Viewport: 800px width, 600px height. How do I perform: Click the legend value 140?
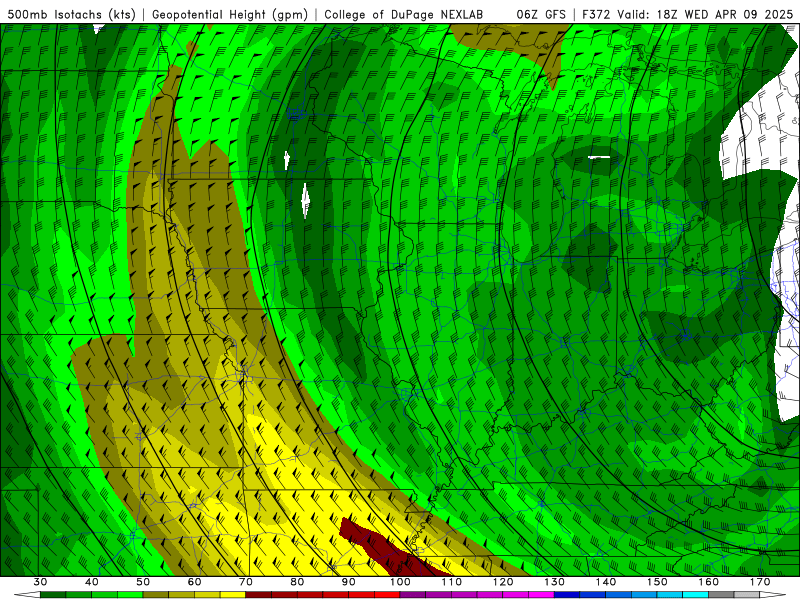(606, 582)
